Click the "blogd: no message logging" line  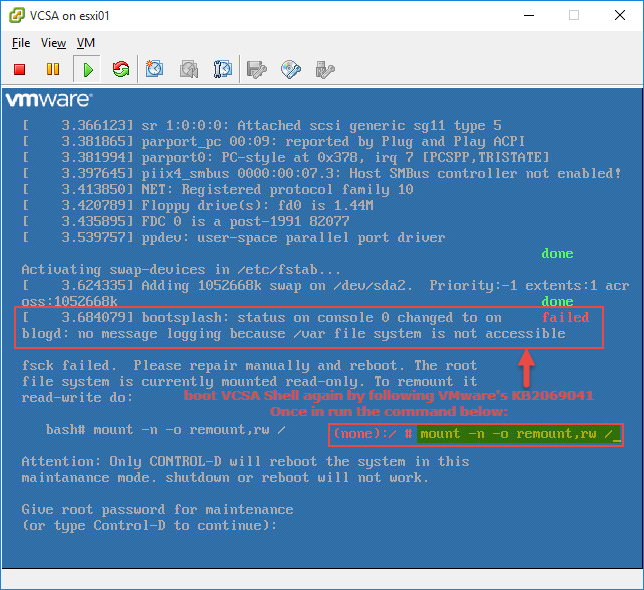click(x=293, y=333)
